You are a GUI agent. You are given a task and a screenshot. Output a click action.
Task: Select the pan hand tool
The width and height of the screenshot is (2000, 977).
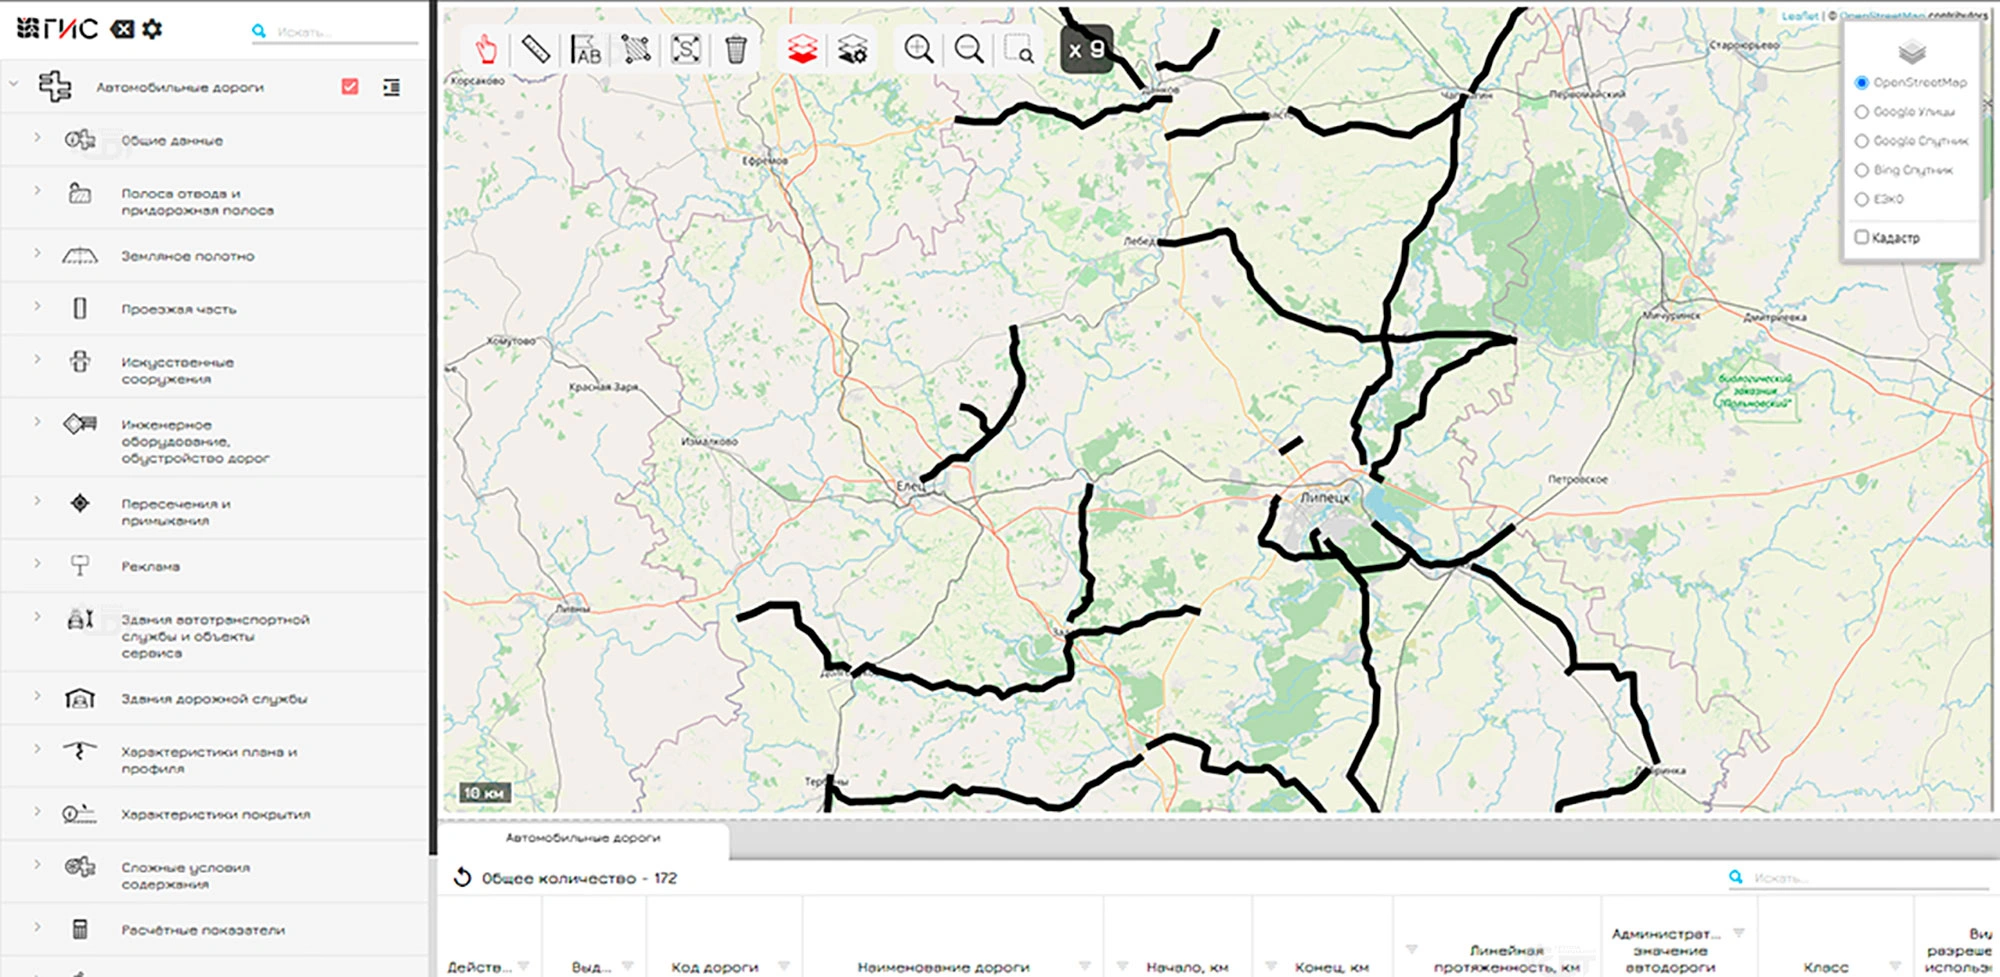[x=486, y=49]
